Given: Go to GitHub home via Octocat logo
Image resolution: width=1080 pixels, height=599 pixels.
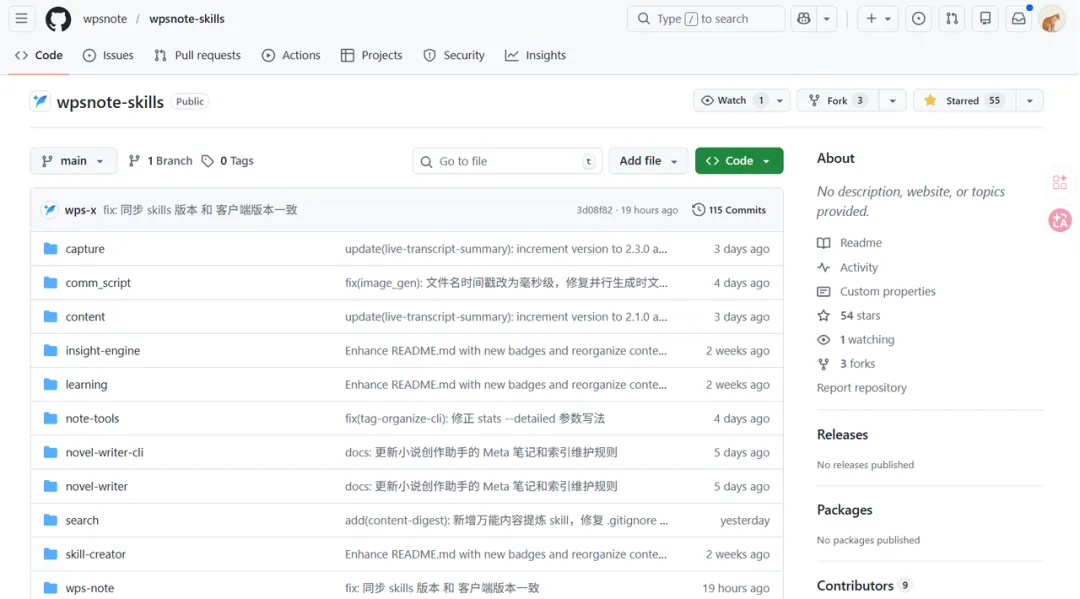Looking at the screenshot, I should click(58, 19).
